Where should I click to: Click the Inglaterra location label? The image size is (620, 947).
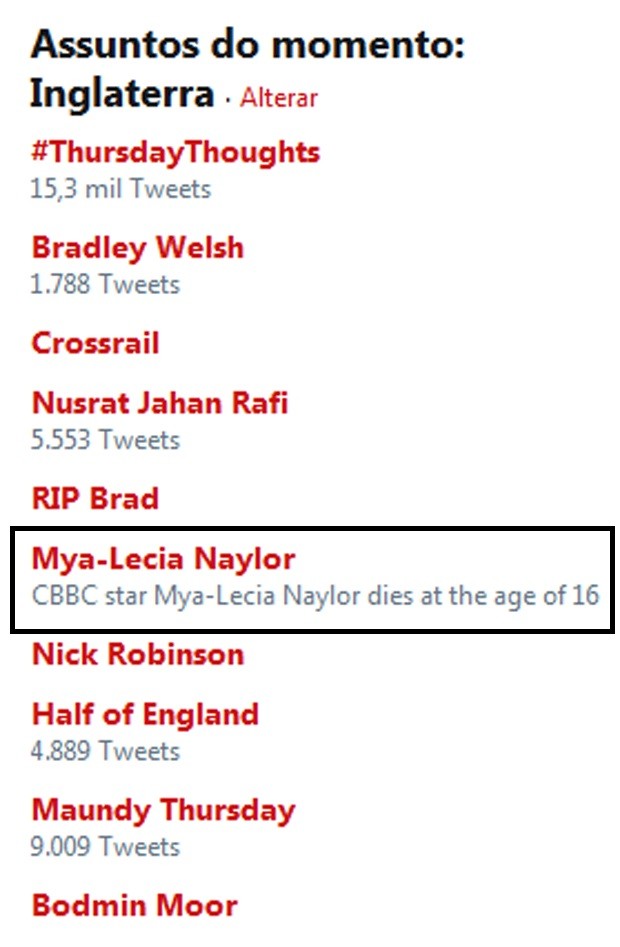tap(123, 95)
